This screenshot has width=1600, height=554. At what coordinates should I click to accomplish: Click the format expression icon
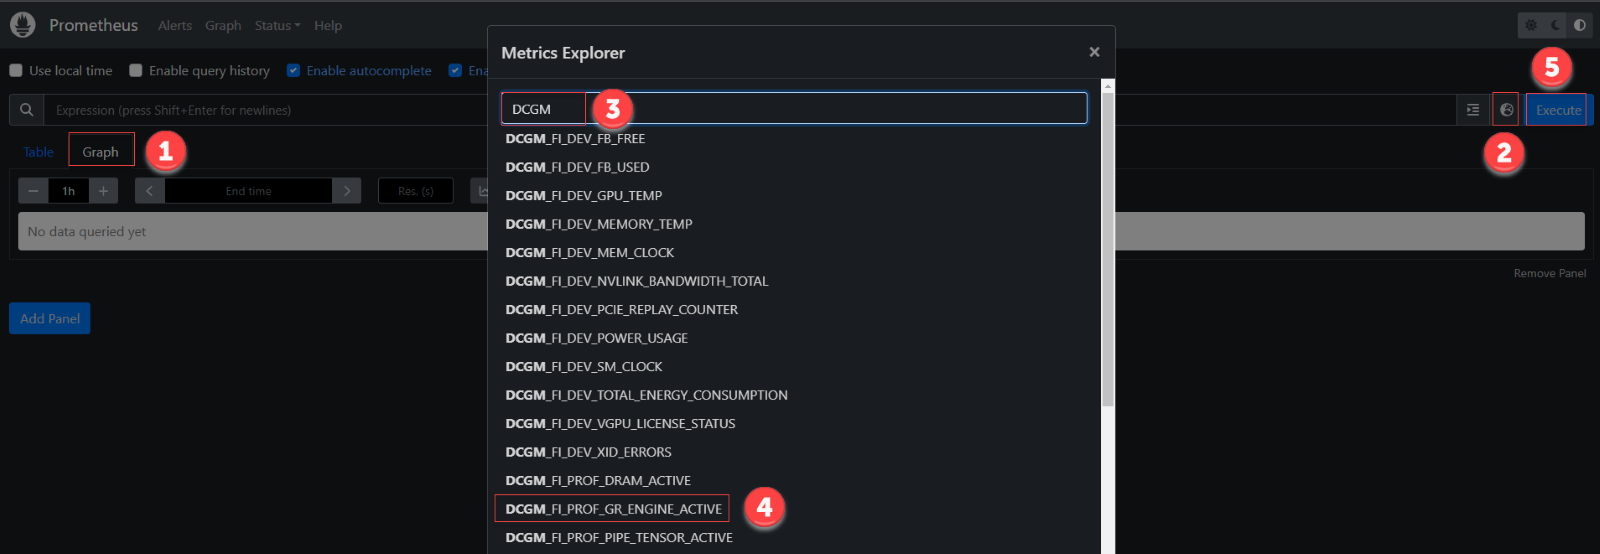pos(1473,110)
